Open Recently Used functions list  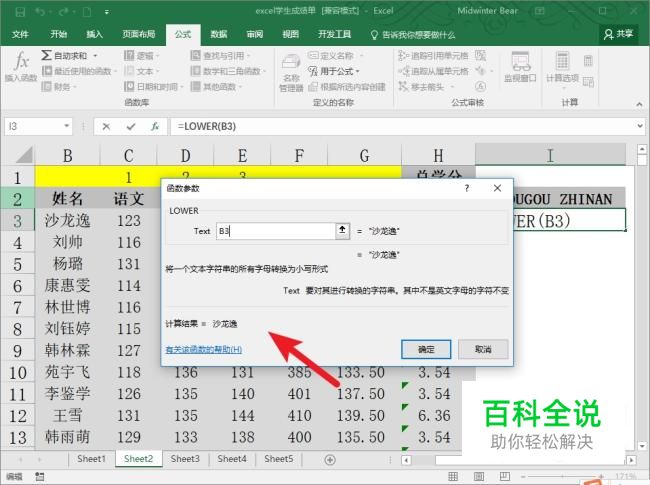point(78,71)
